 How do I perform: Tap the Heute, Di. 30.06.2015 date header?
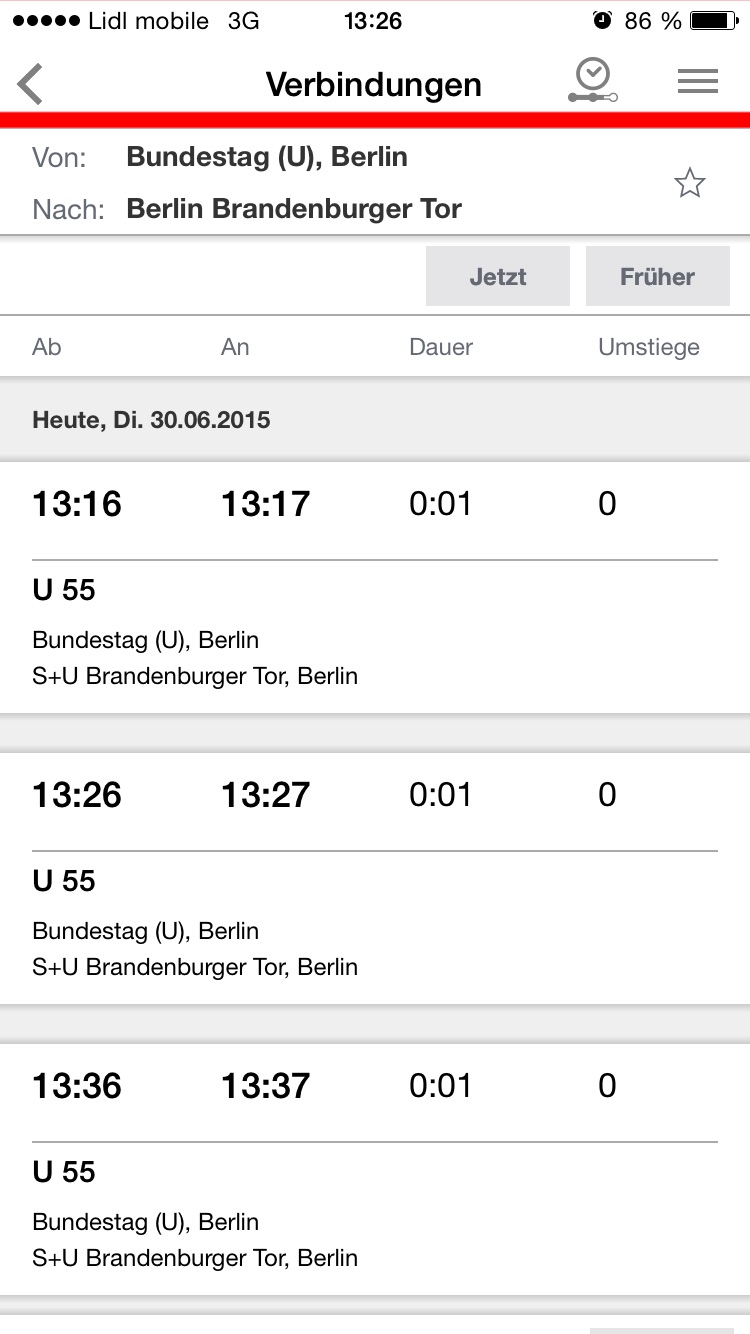click(152, 419)
